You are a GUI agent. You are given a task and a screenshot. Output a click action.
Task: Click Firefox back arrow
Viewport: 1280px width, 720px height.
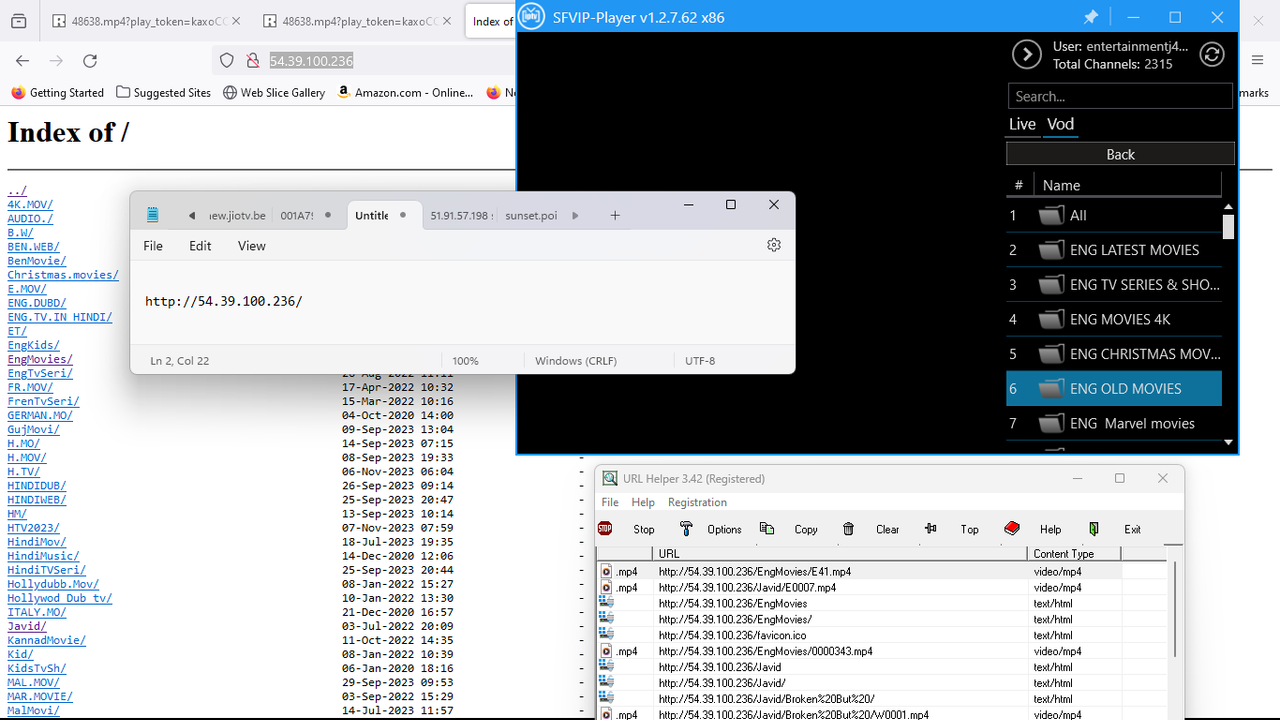click(23, 61)
